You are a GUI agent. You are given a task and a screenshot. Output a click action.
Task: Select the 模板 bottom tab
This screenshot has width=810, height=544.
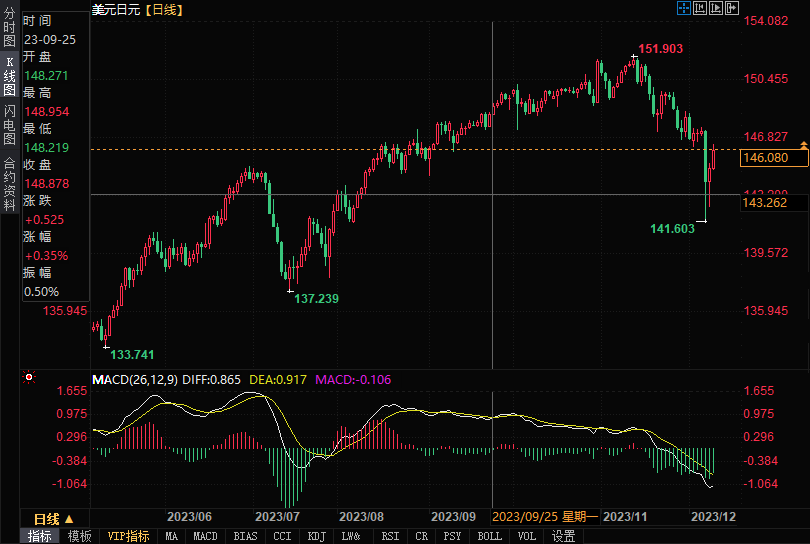point(79,536)
